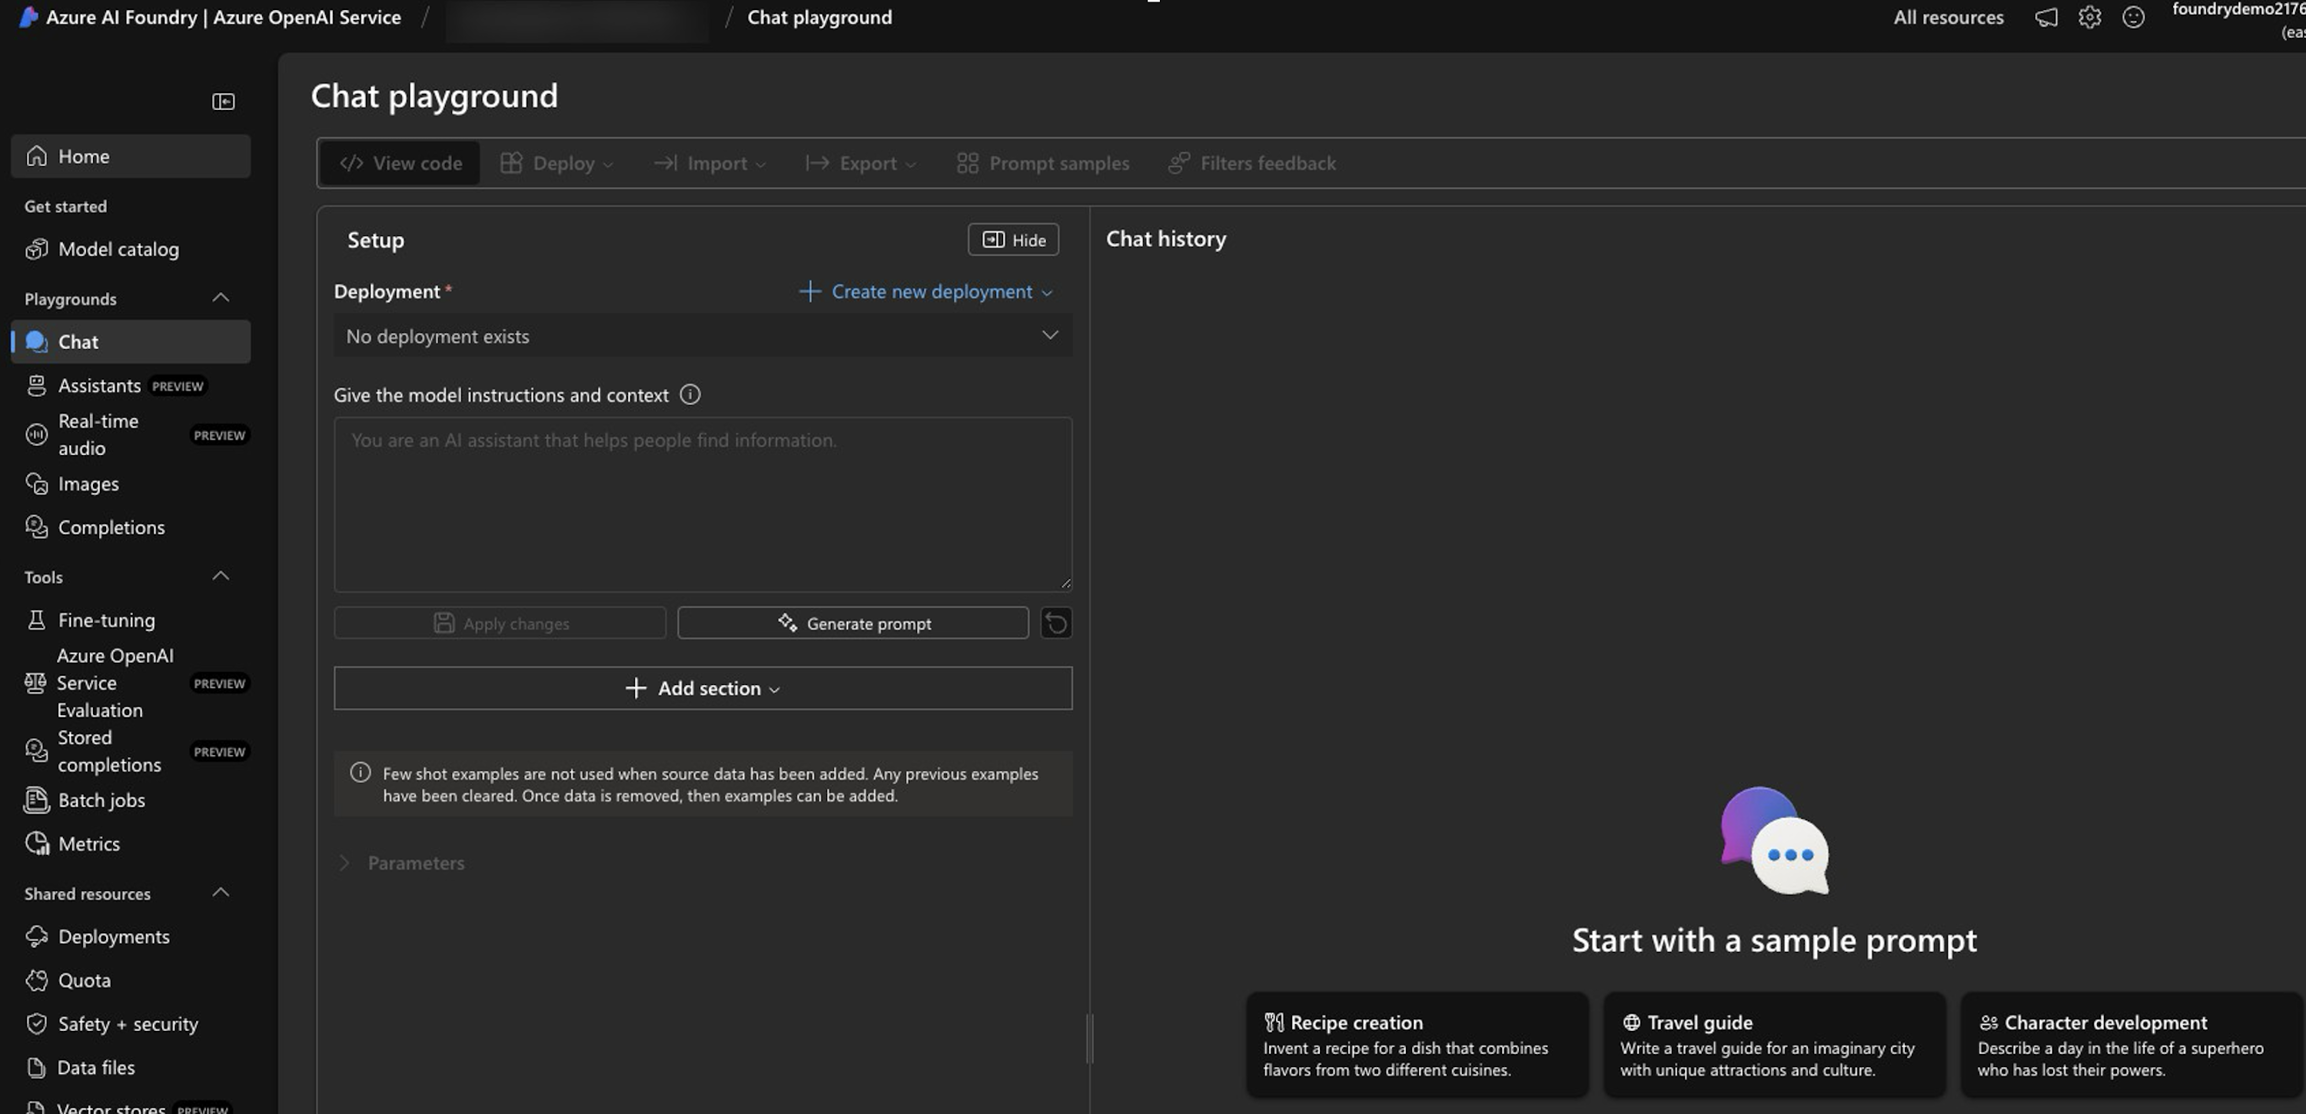Open announcements megaphone icon in header
Image resolution: width=2306 pixels, height=1114 pixels.
[2046, 17]
